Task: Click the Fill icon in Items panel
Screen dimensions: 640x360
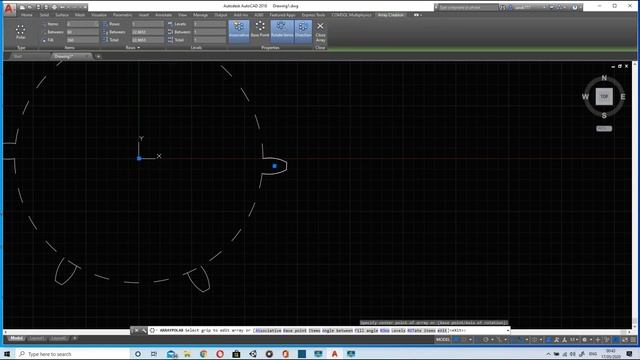Action: 44,40
